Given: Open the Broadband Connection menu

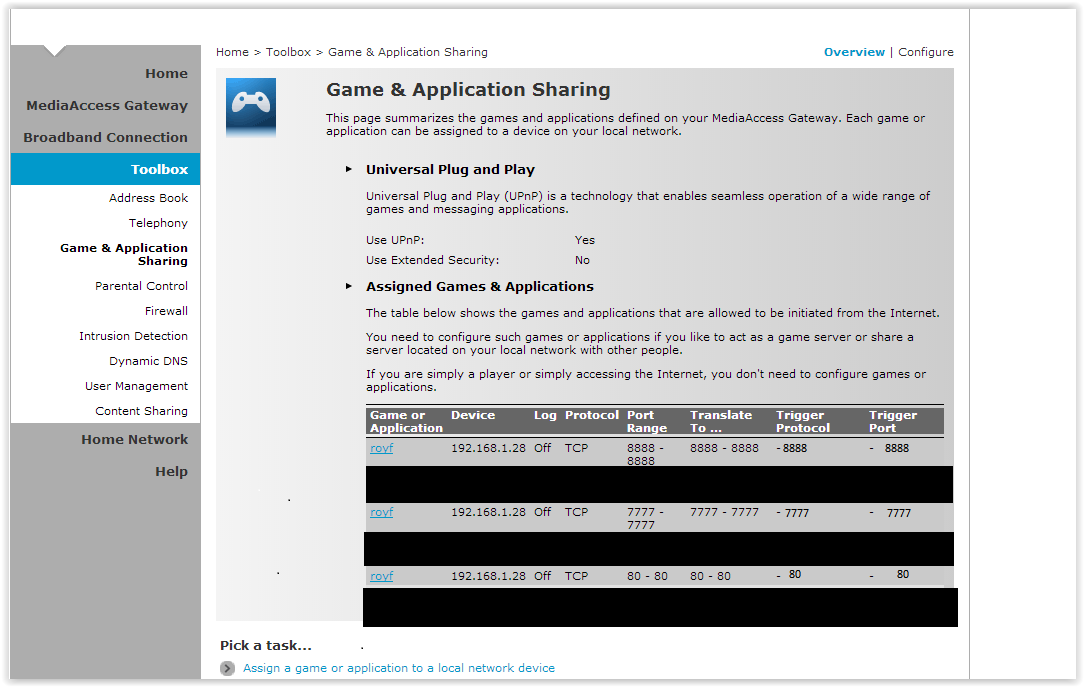Looking at the screenshot, I should tap(105, 137).
